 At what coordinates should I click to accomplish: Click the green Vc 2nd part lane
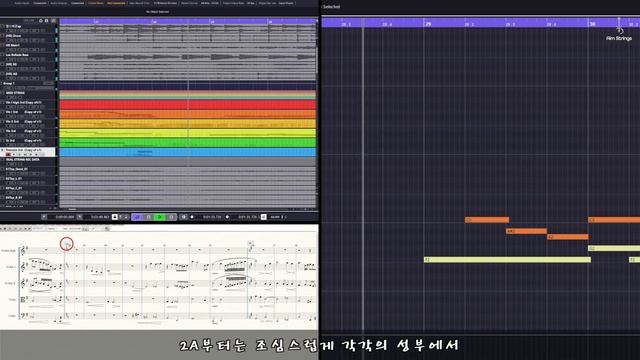point(188,142)
